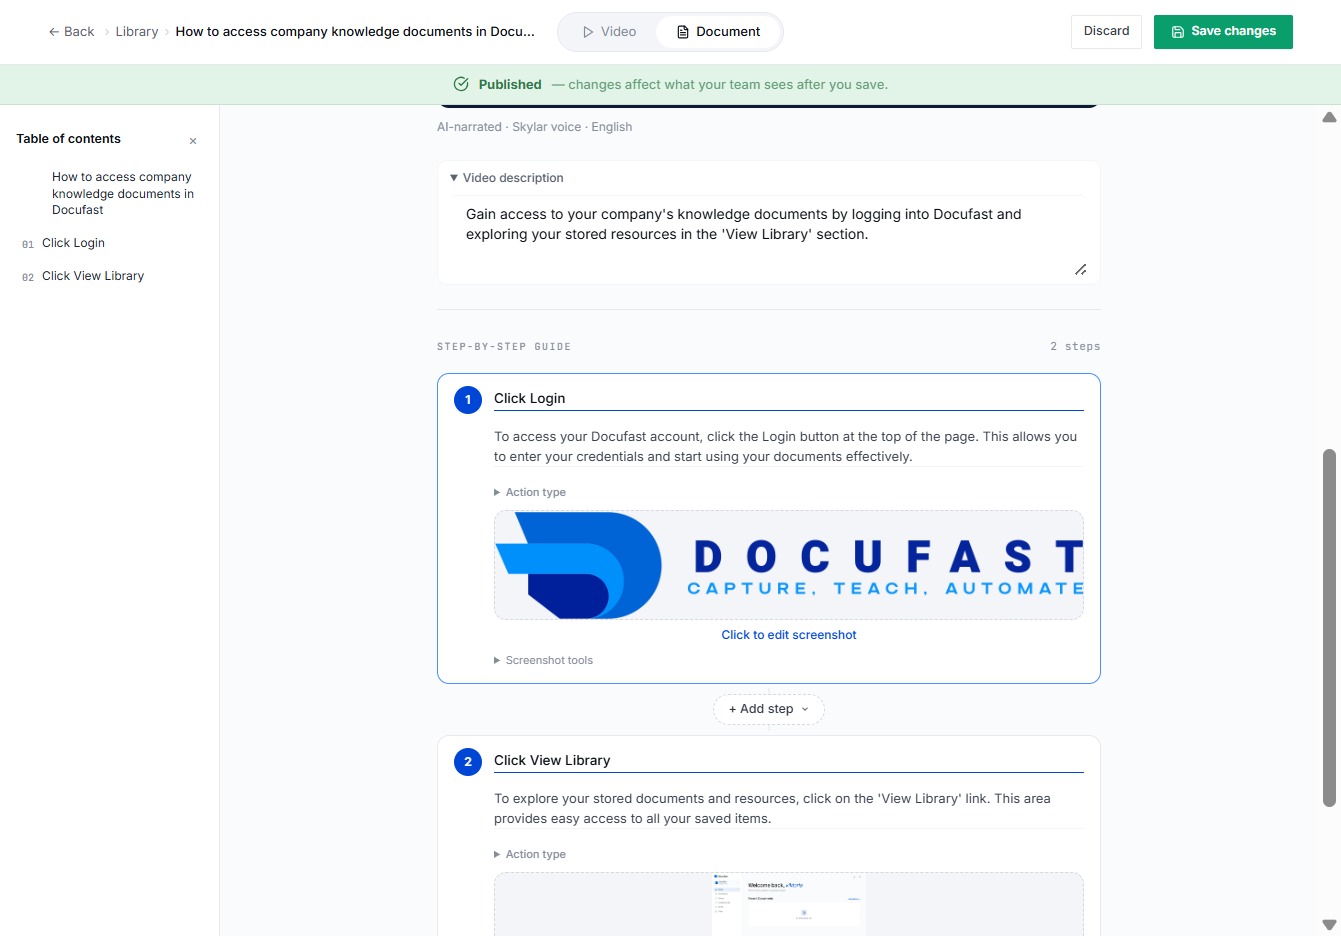Click Save changes button
This screenshot has height=936, width=1341.
pos(1223,31)
